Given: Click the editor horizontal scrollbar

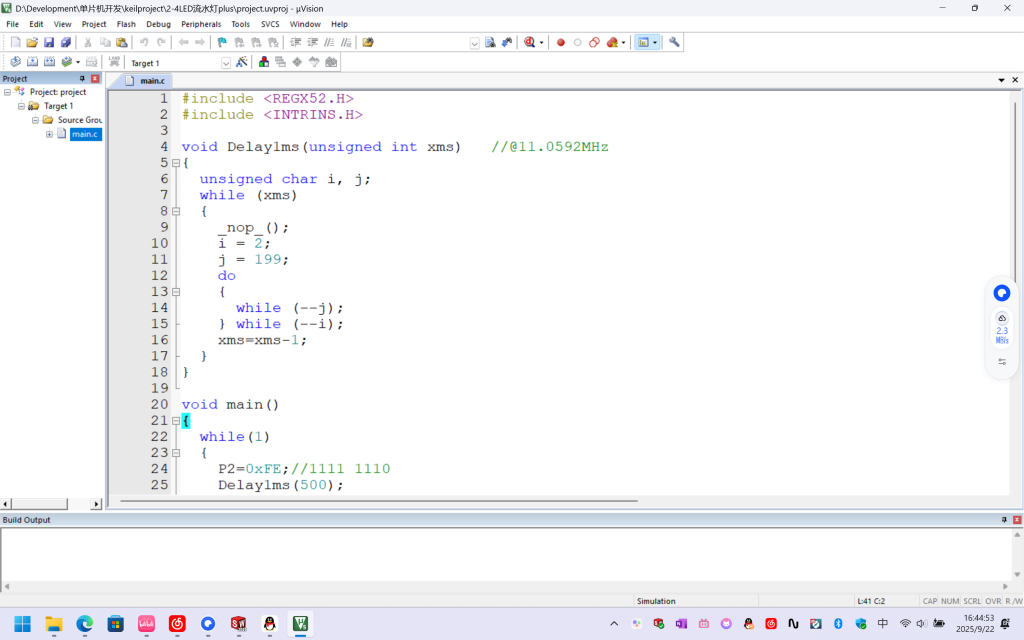Looking at the screenshot, I should pos(380,501).
